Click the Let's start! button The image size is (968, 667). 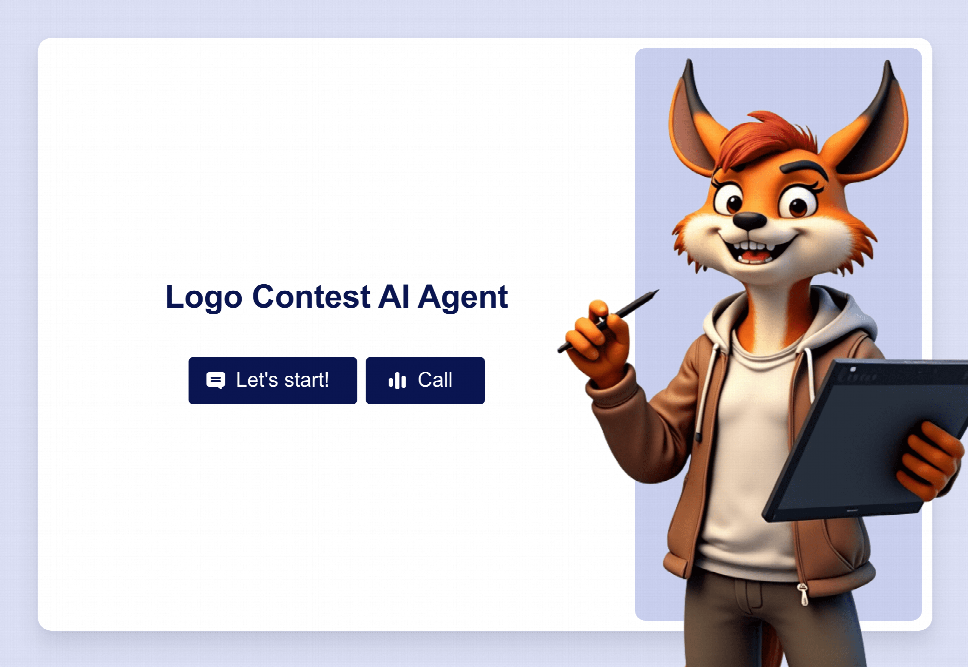[272, 380]
